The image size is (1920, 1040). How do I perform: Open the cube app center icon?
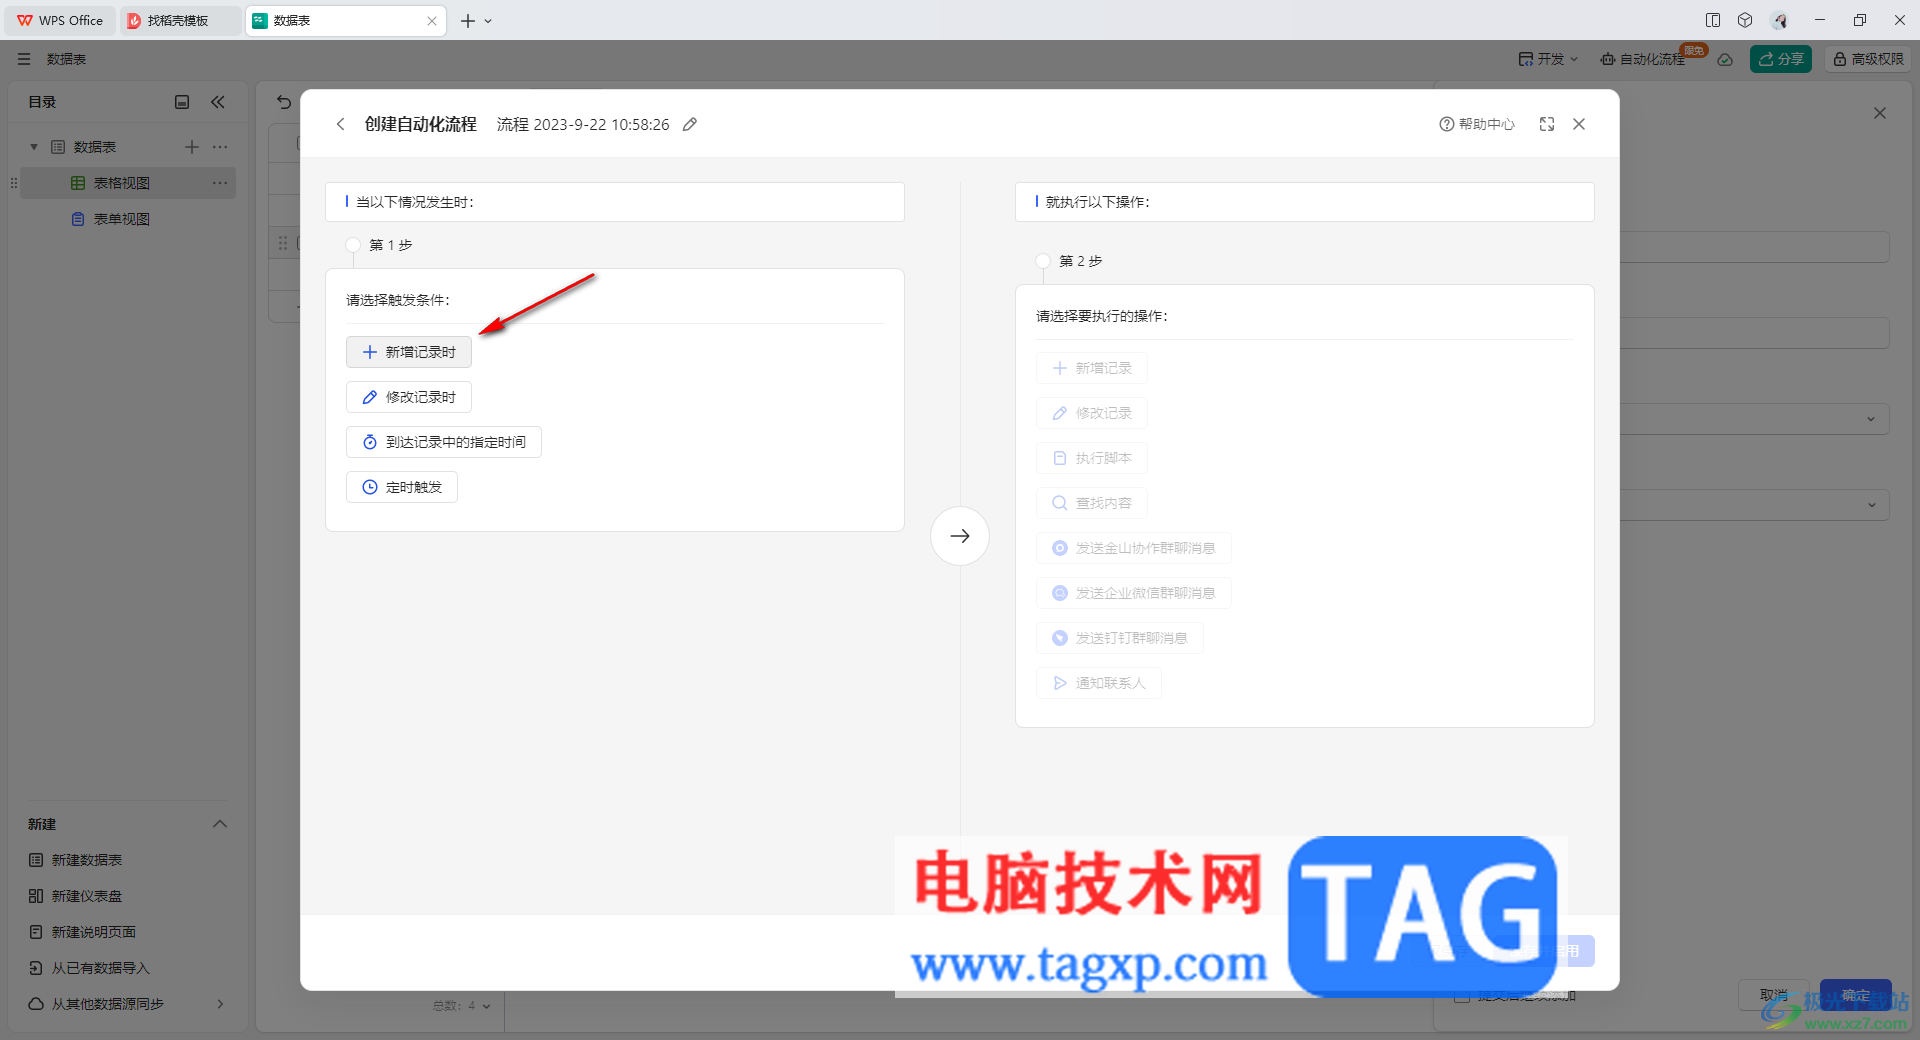pos(1745,20)
